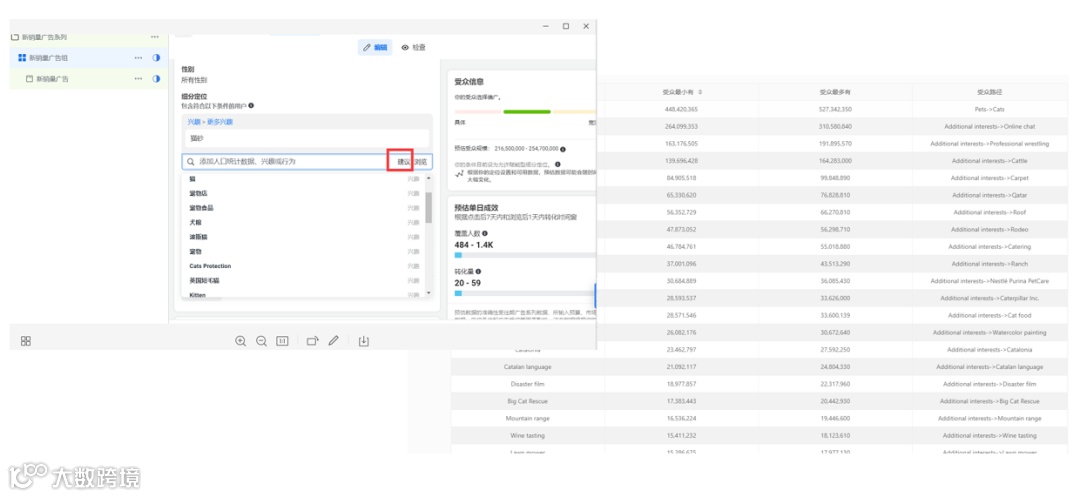The width and height of the screenshot is (1080, 497).
Task: Click the 484 - 1.4K reach estimate
Action: (474, 245)
